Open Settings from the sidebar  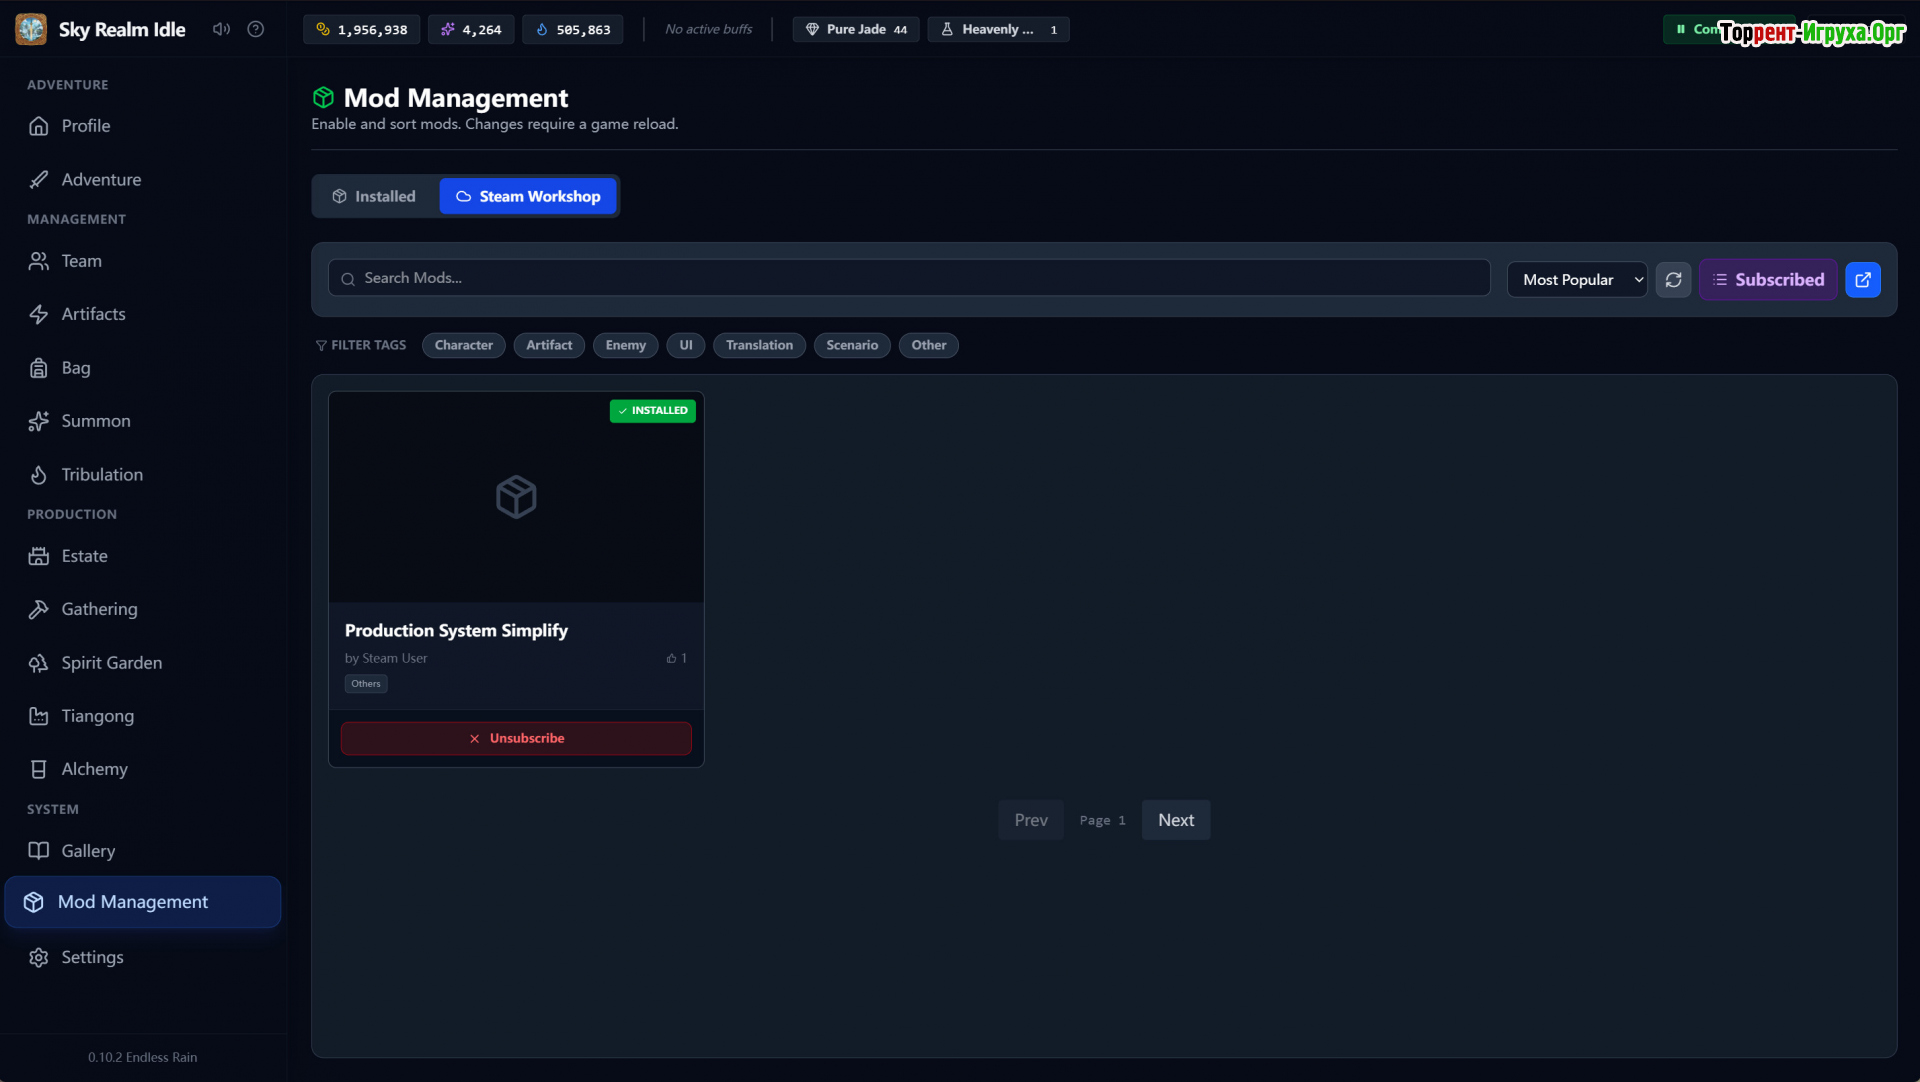pos(92,957)
